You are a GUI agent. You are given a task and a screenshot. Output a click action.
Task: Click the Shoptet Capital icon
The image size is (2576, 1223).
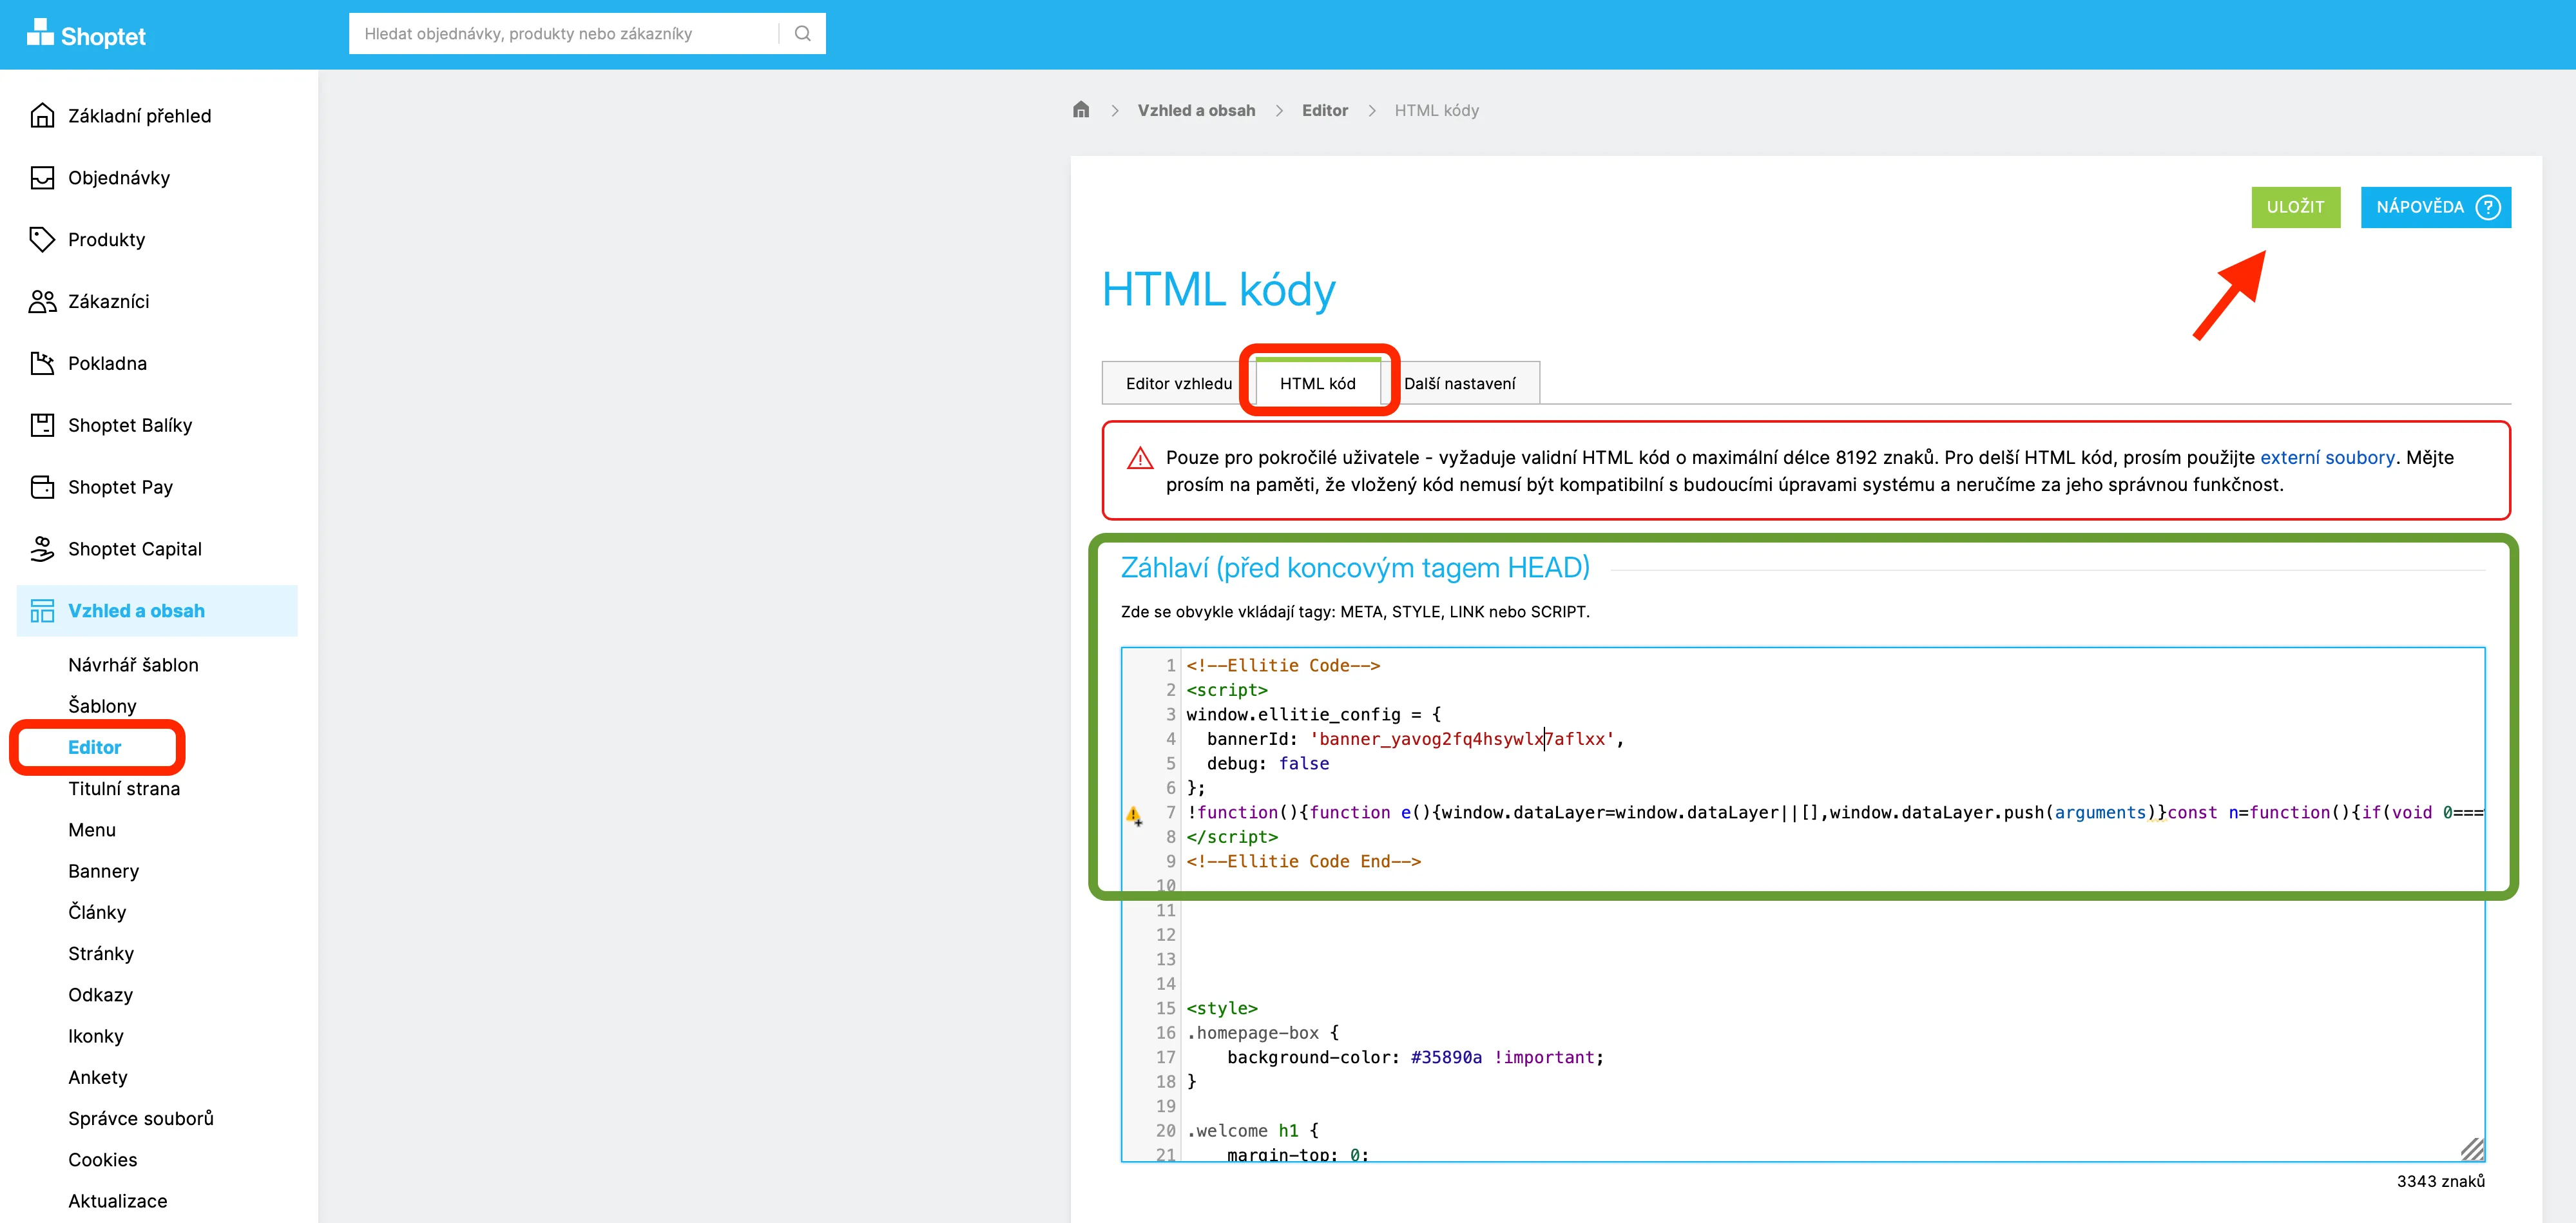[x=41, y=549]
